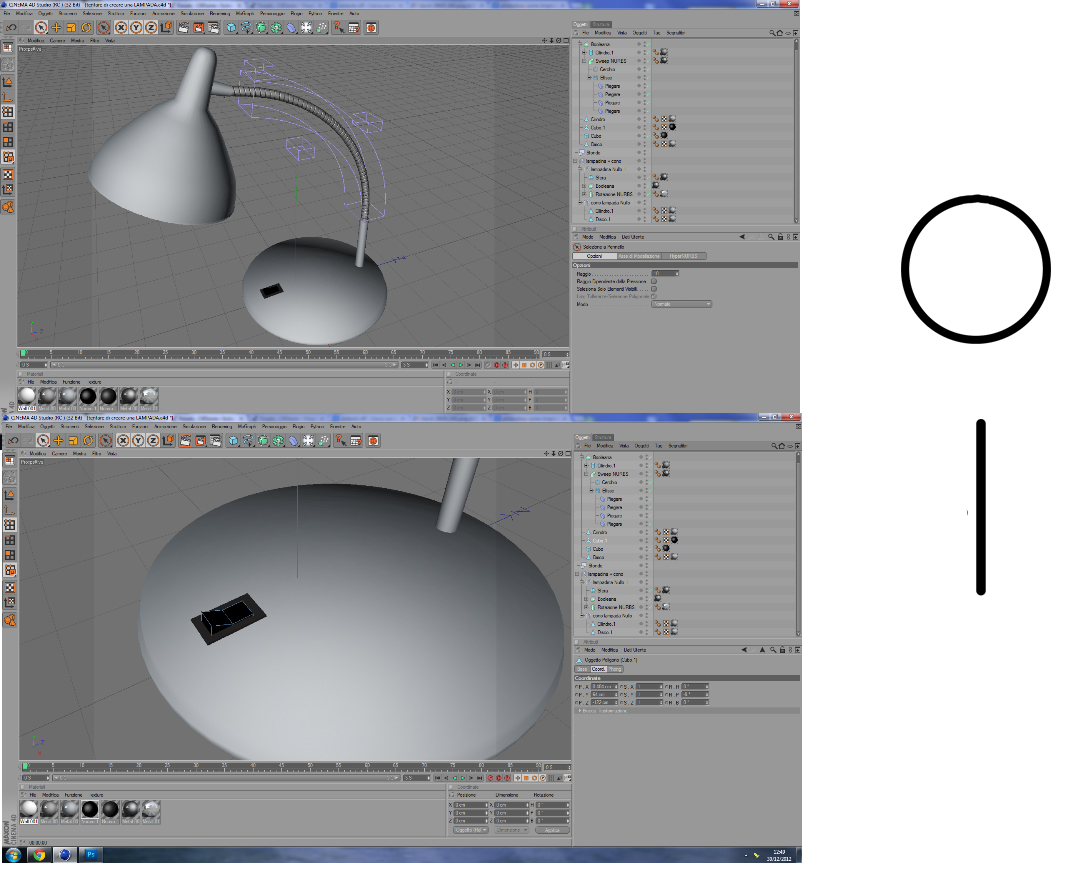Switch to the Asse di Modellazione tab

639,256
